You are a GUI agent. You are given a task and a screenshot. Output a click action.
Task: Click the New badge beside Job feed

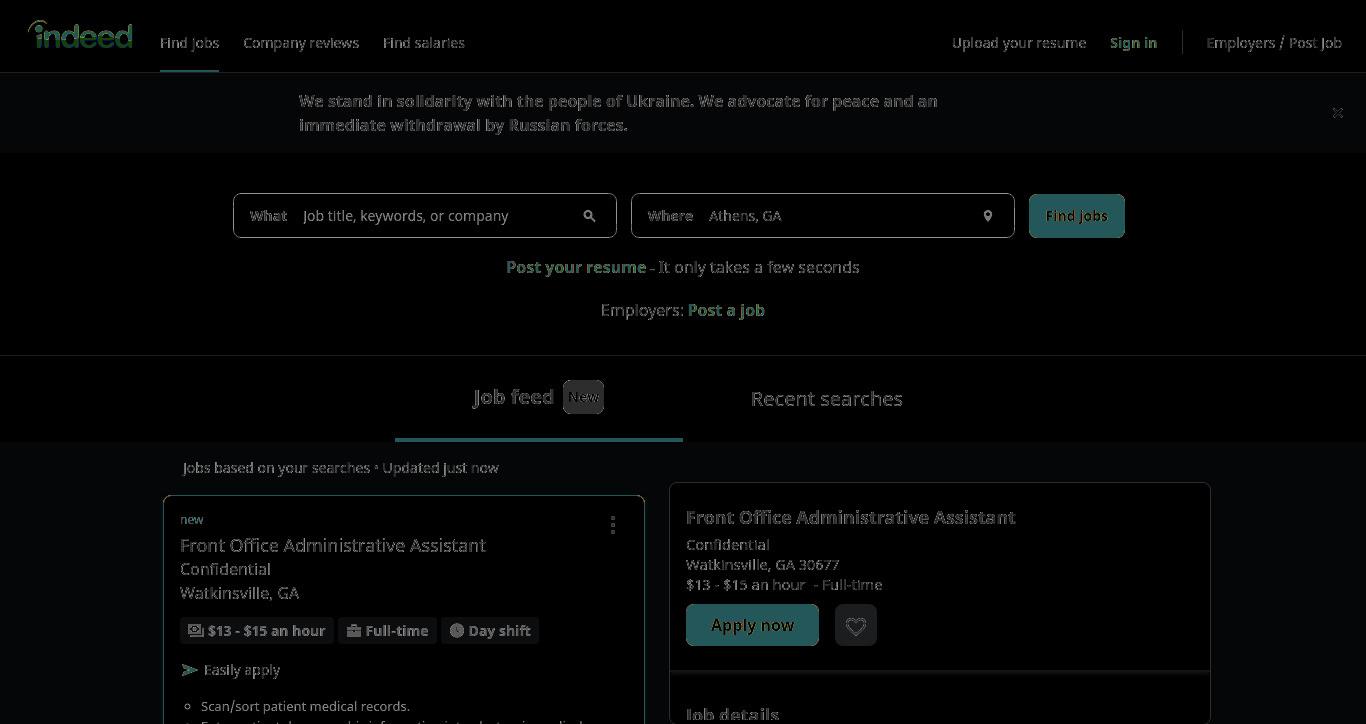point(584,397)
